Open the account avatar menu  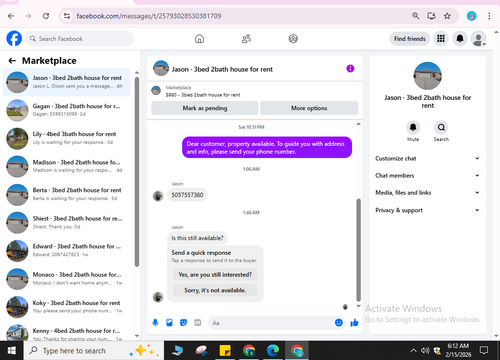tap(478, 39)
